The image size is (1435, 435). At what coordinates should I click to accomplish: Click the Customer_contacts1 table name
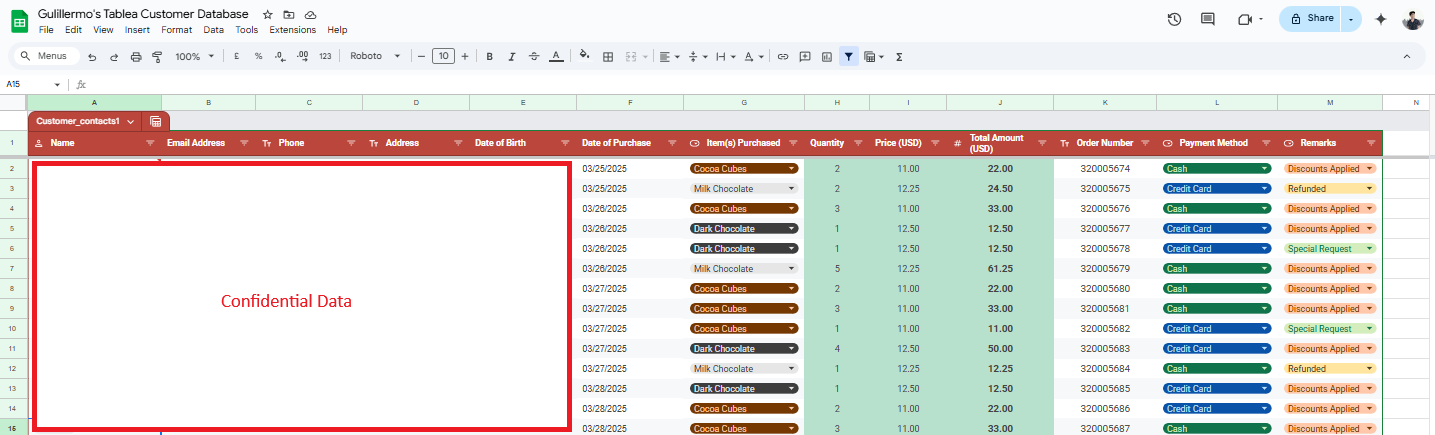[78, 121]
